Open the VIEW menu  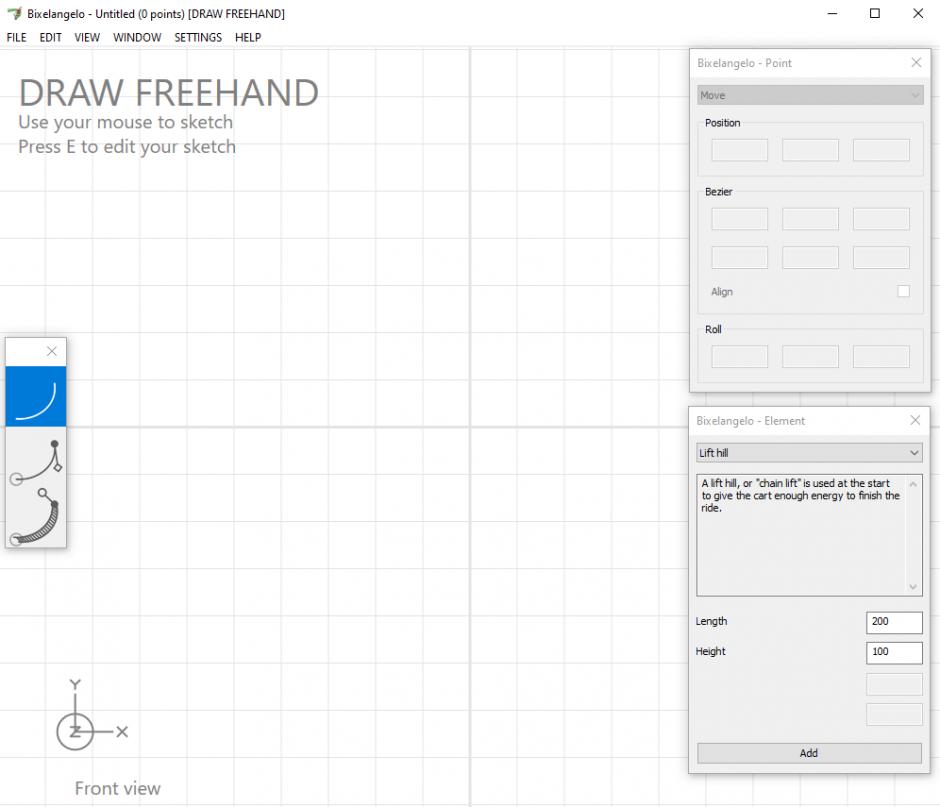click(x=87, y=37)
